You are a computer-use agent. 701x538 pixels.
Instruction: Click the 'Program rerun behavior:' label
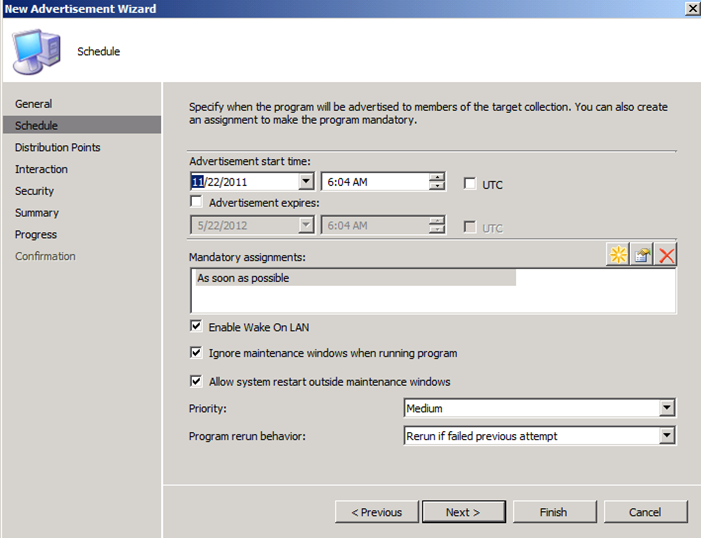pos(247,436)
